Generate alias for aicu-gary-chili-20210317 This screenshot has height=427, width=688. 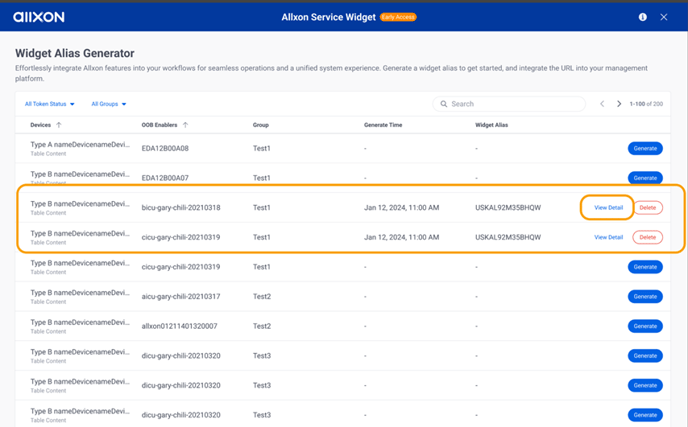(645, 297)
